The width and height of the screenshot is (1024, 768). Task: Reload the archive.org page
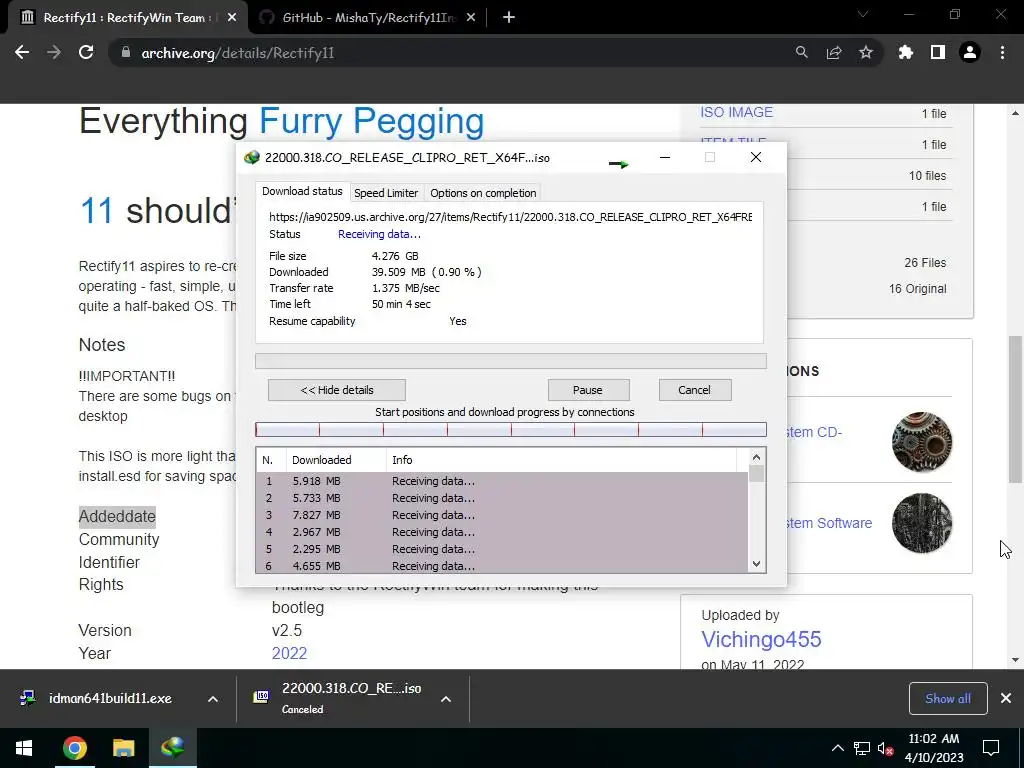click(86, 52)
